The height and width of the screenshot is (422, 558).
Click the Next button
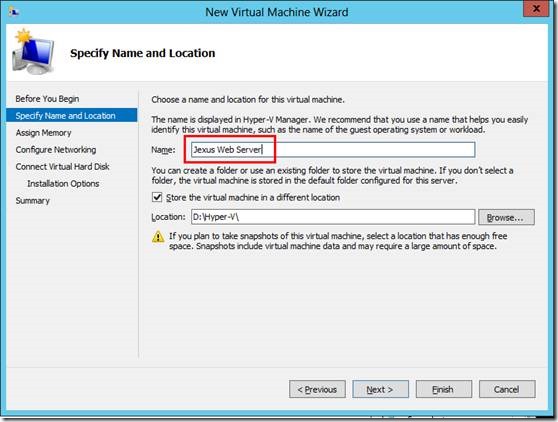(380, 389)
